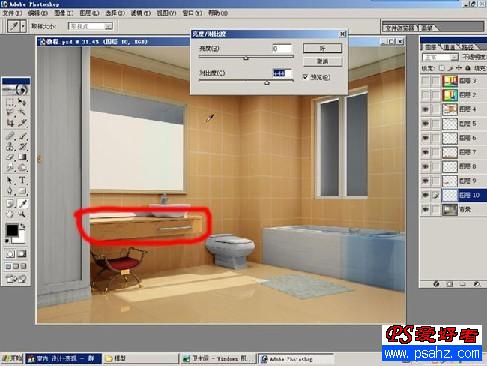
Task: Hide layer 图层 5 eye icon
Action: (425, 124)
